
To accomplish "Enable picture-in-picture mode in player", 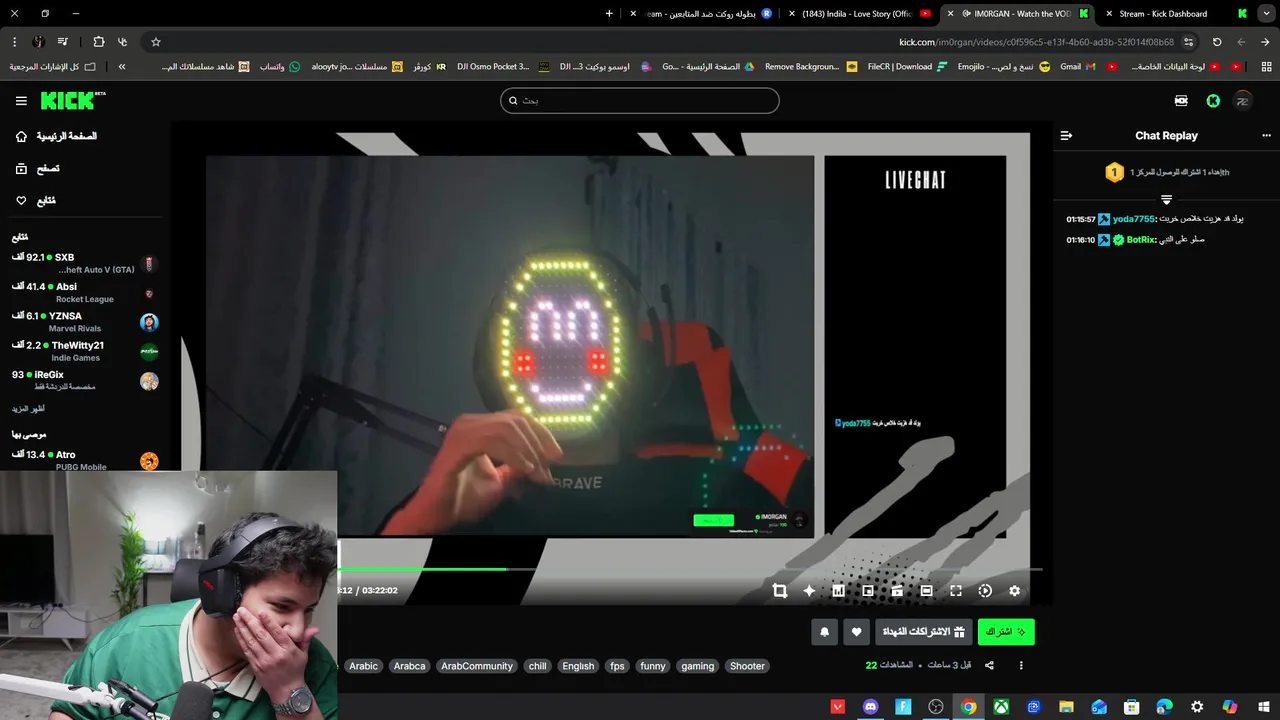I will (868, 591).
